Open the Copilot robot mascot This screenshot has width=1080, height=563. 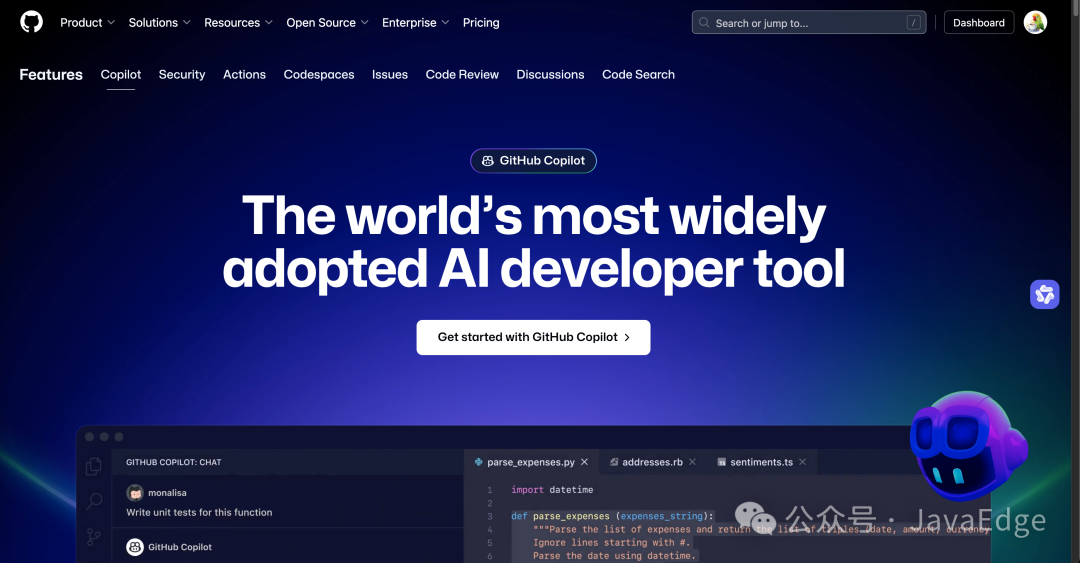[968, 446]
